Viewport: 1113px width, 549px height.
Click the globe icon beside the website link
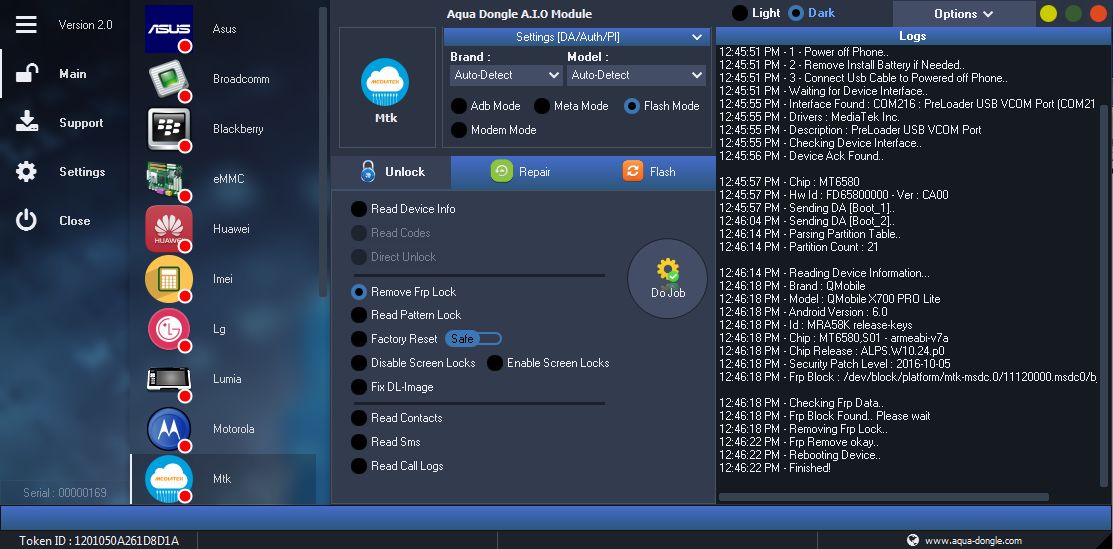tap(913, 540)
